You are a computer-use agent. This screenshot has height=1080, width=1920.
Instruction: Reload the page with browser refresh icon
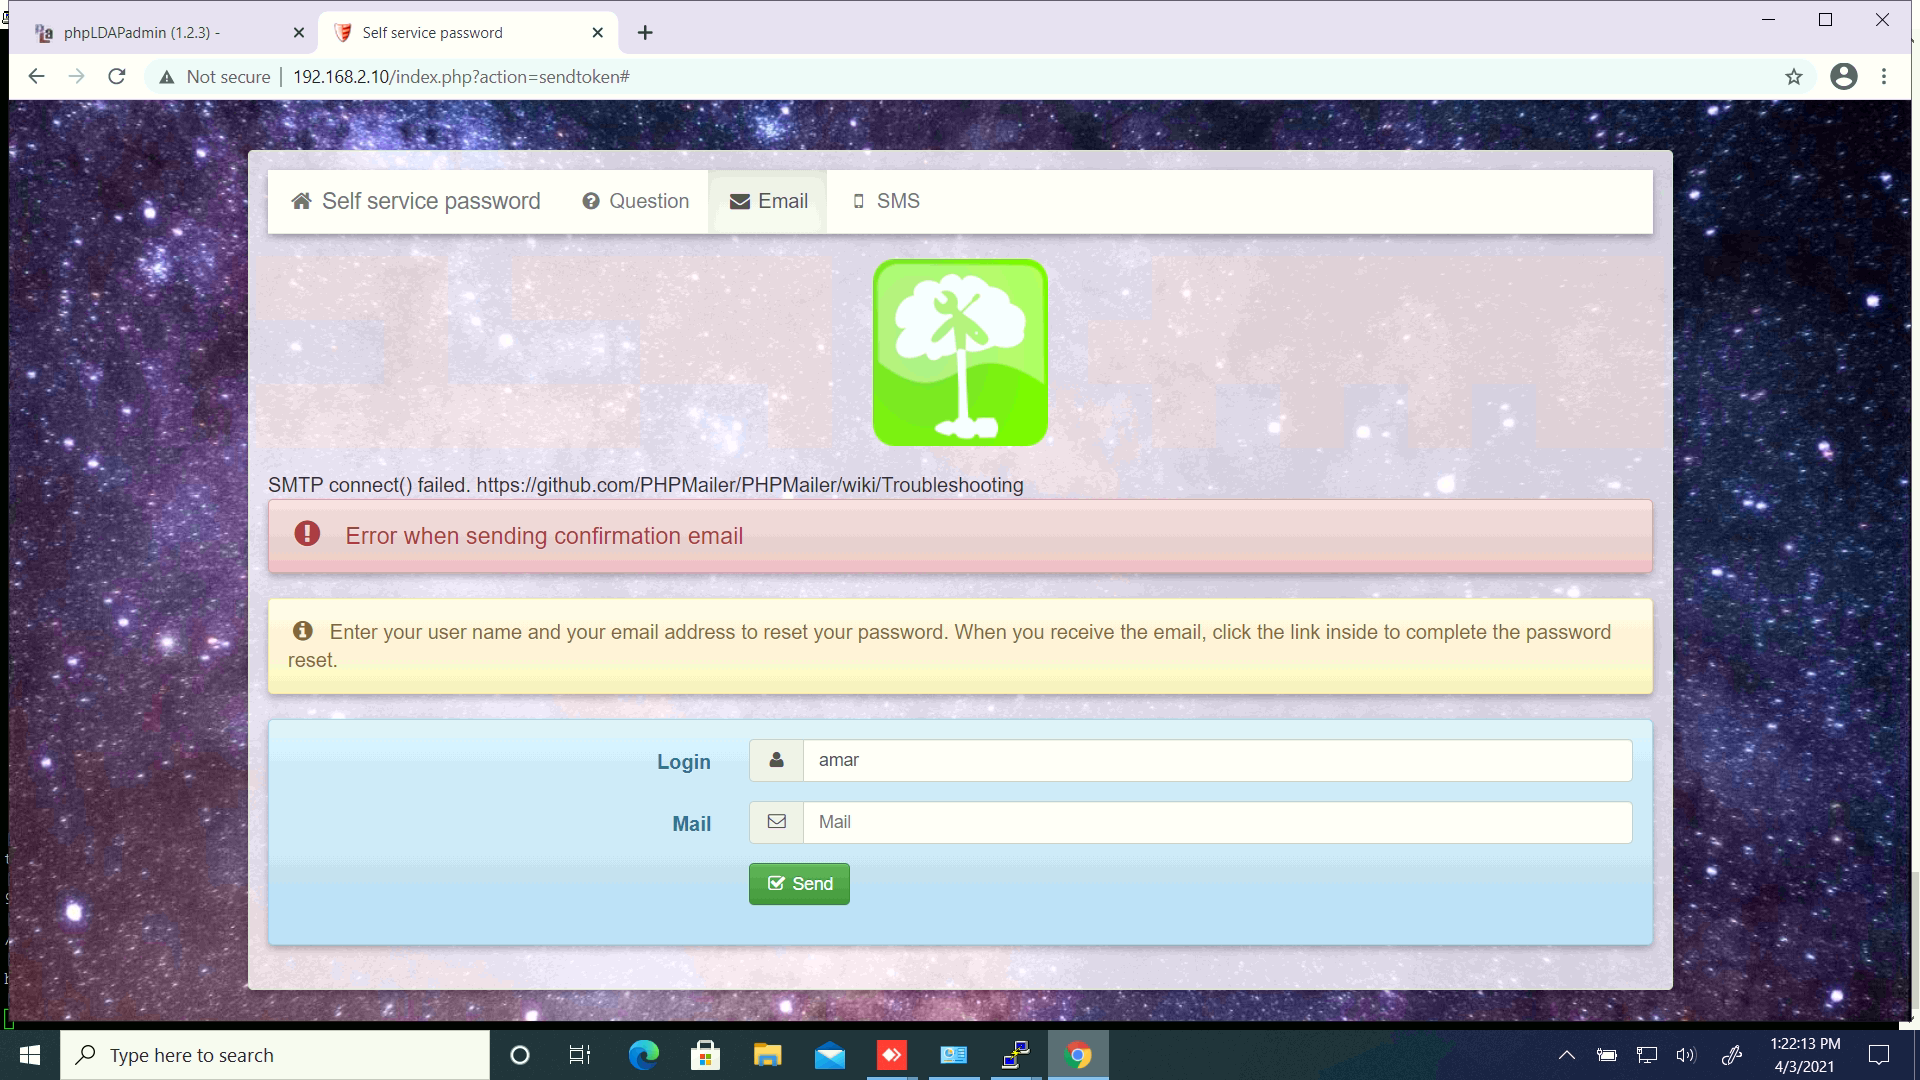117,77
